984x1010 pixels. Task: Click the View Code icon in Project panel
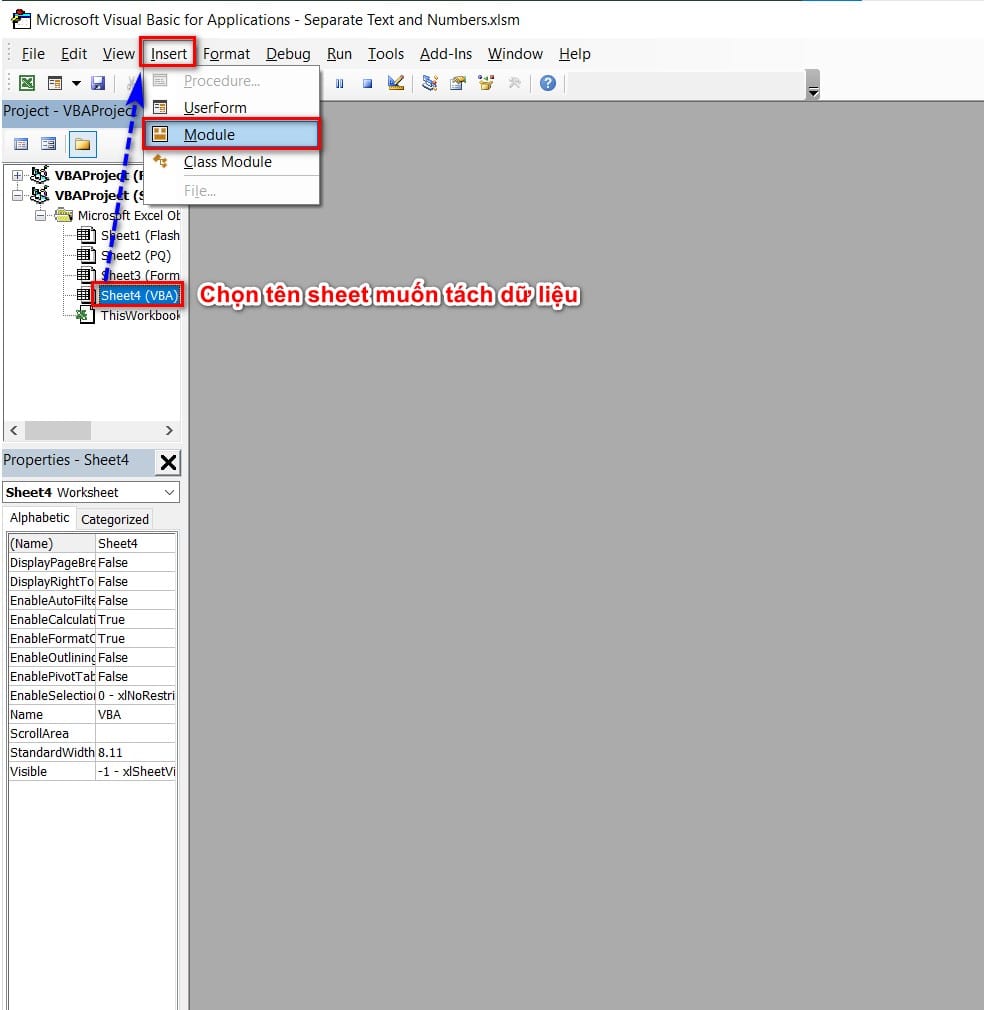[21, 144]
